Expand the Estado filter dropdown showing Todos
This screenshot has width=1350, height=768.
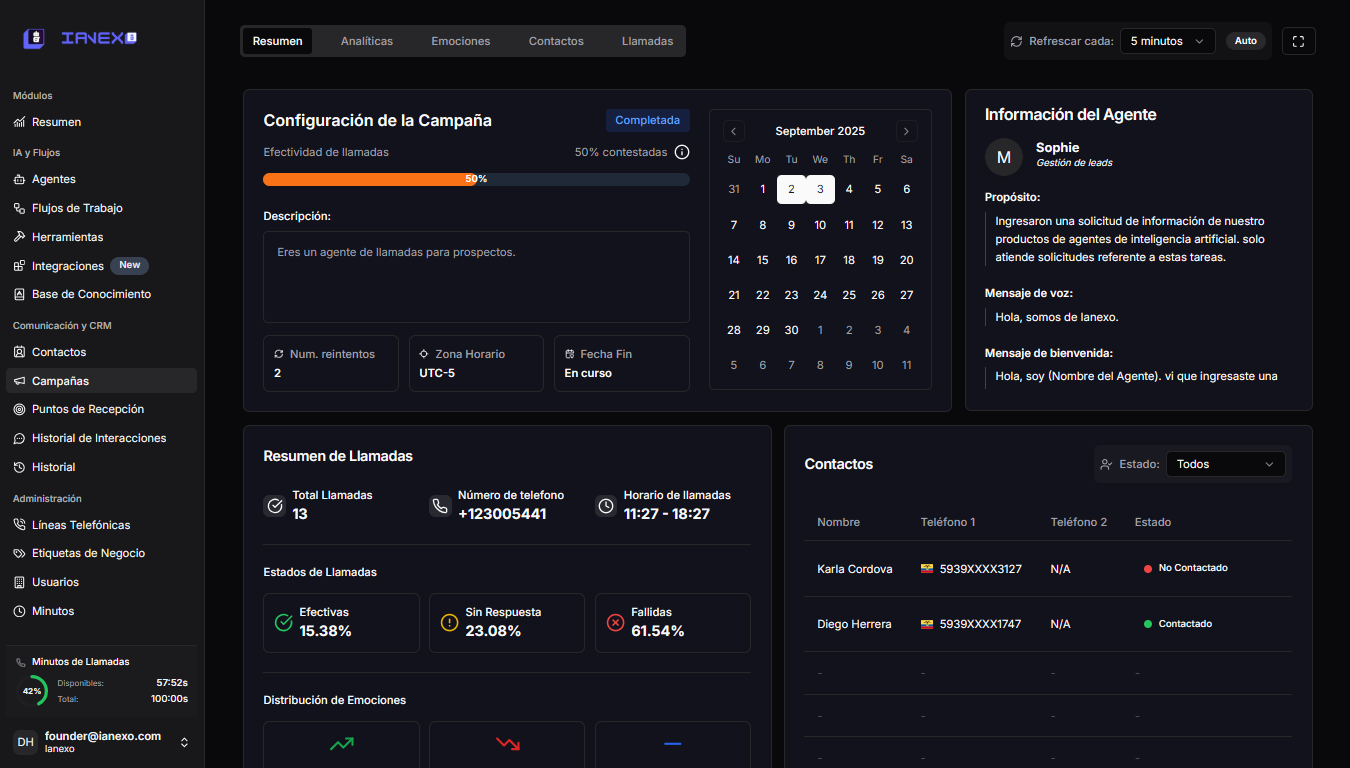point(1228,464)
